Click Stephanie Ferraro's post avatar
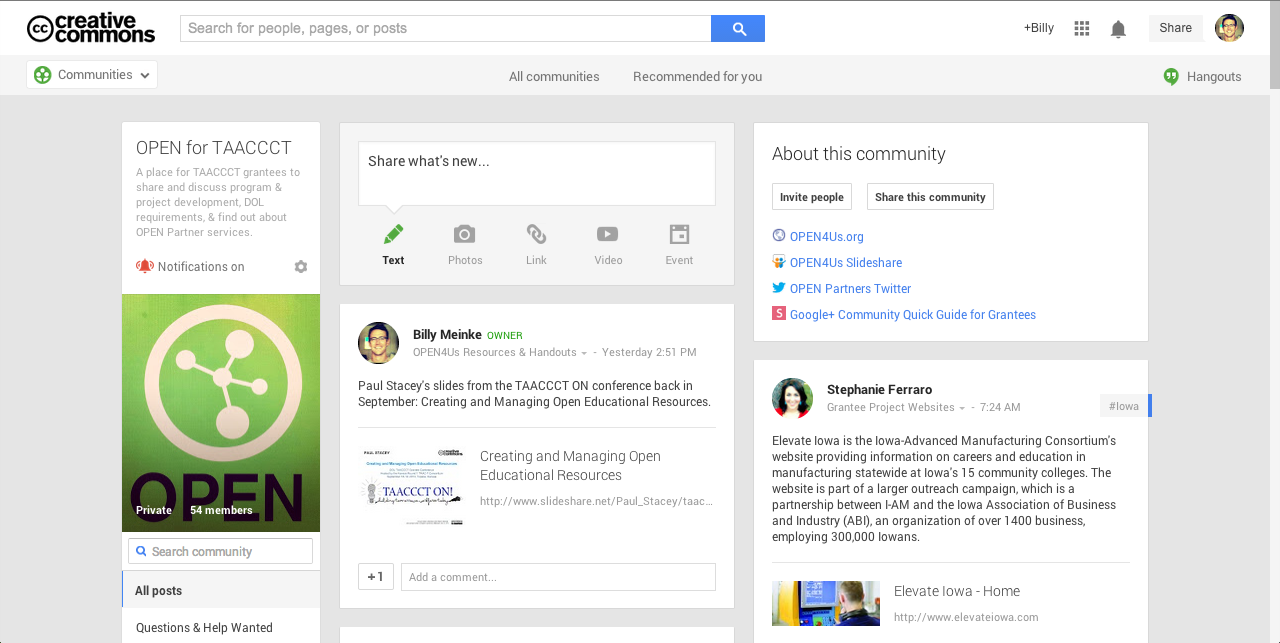 (x=792, y=398)
